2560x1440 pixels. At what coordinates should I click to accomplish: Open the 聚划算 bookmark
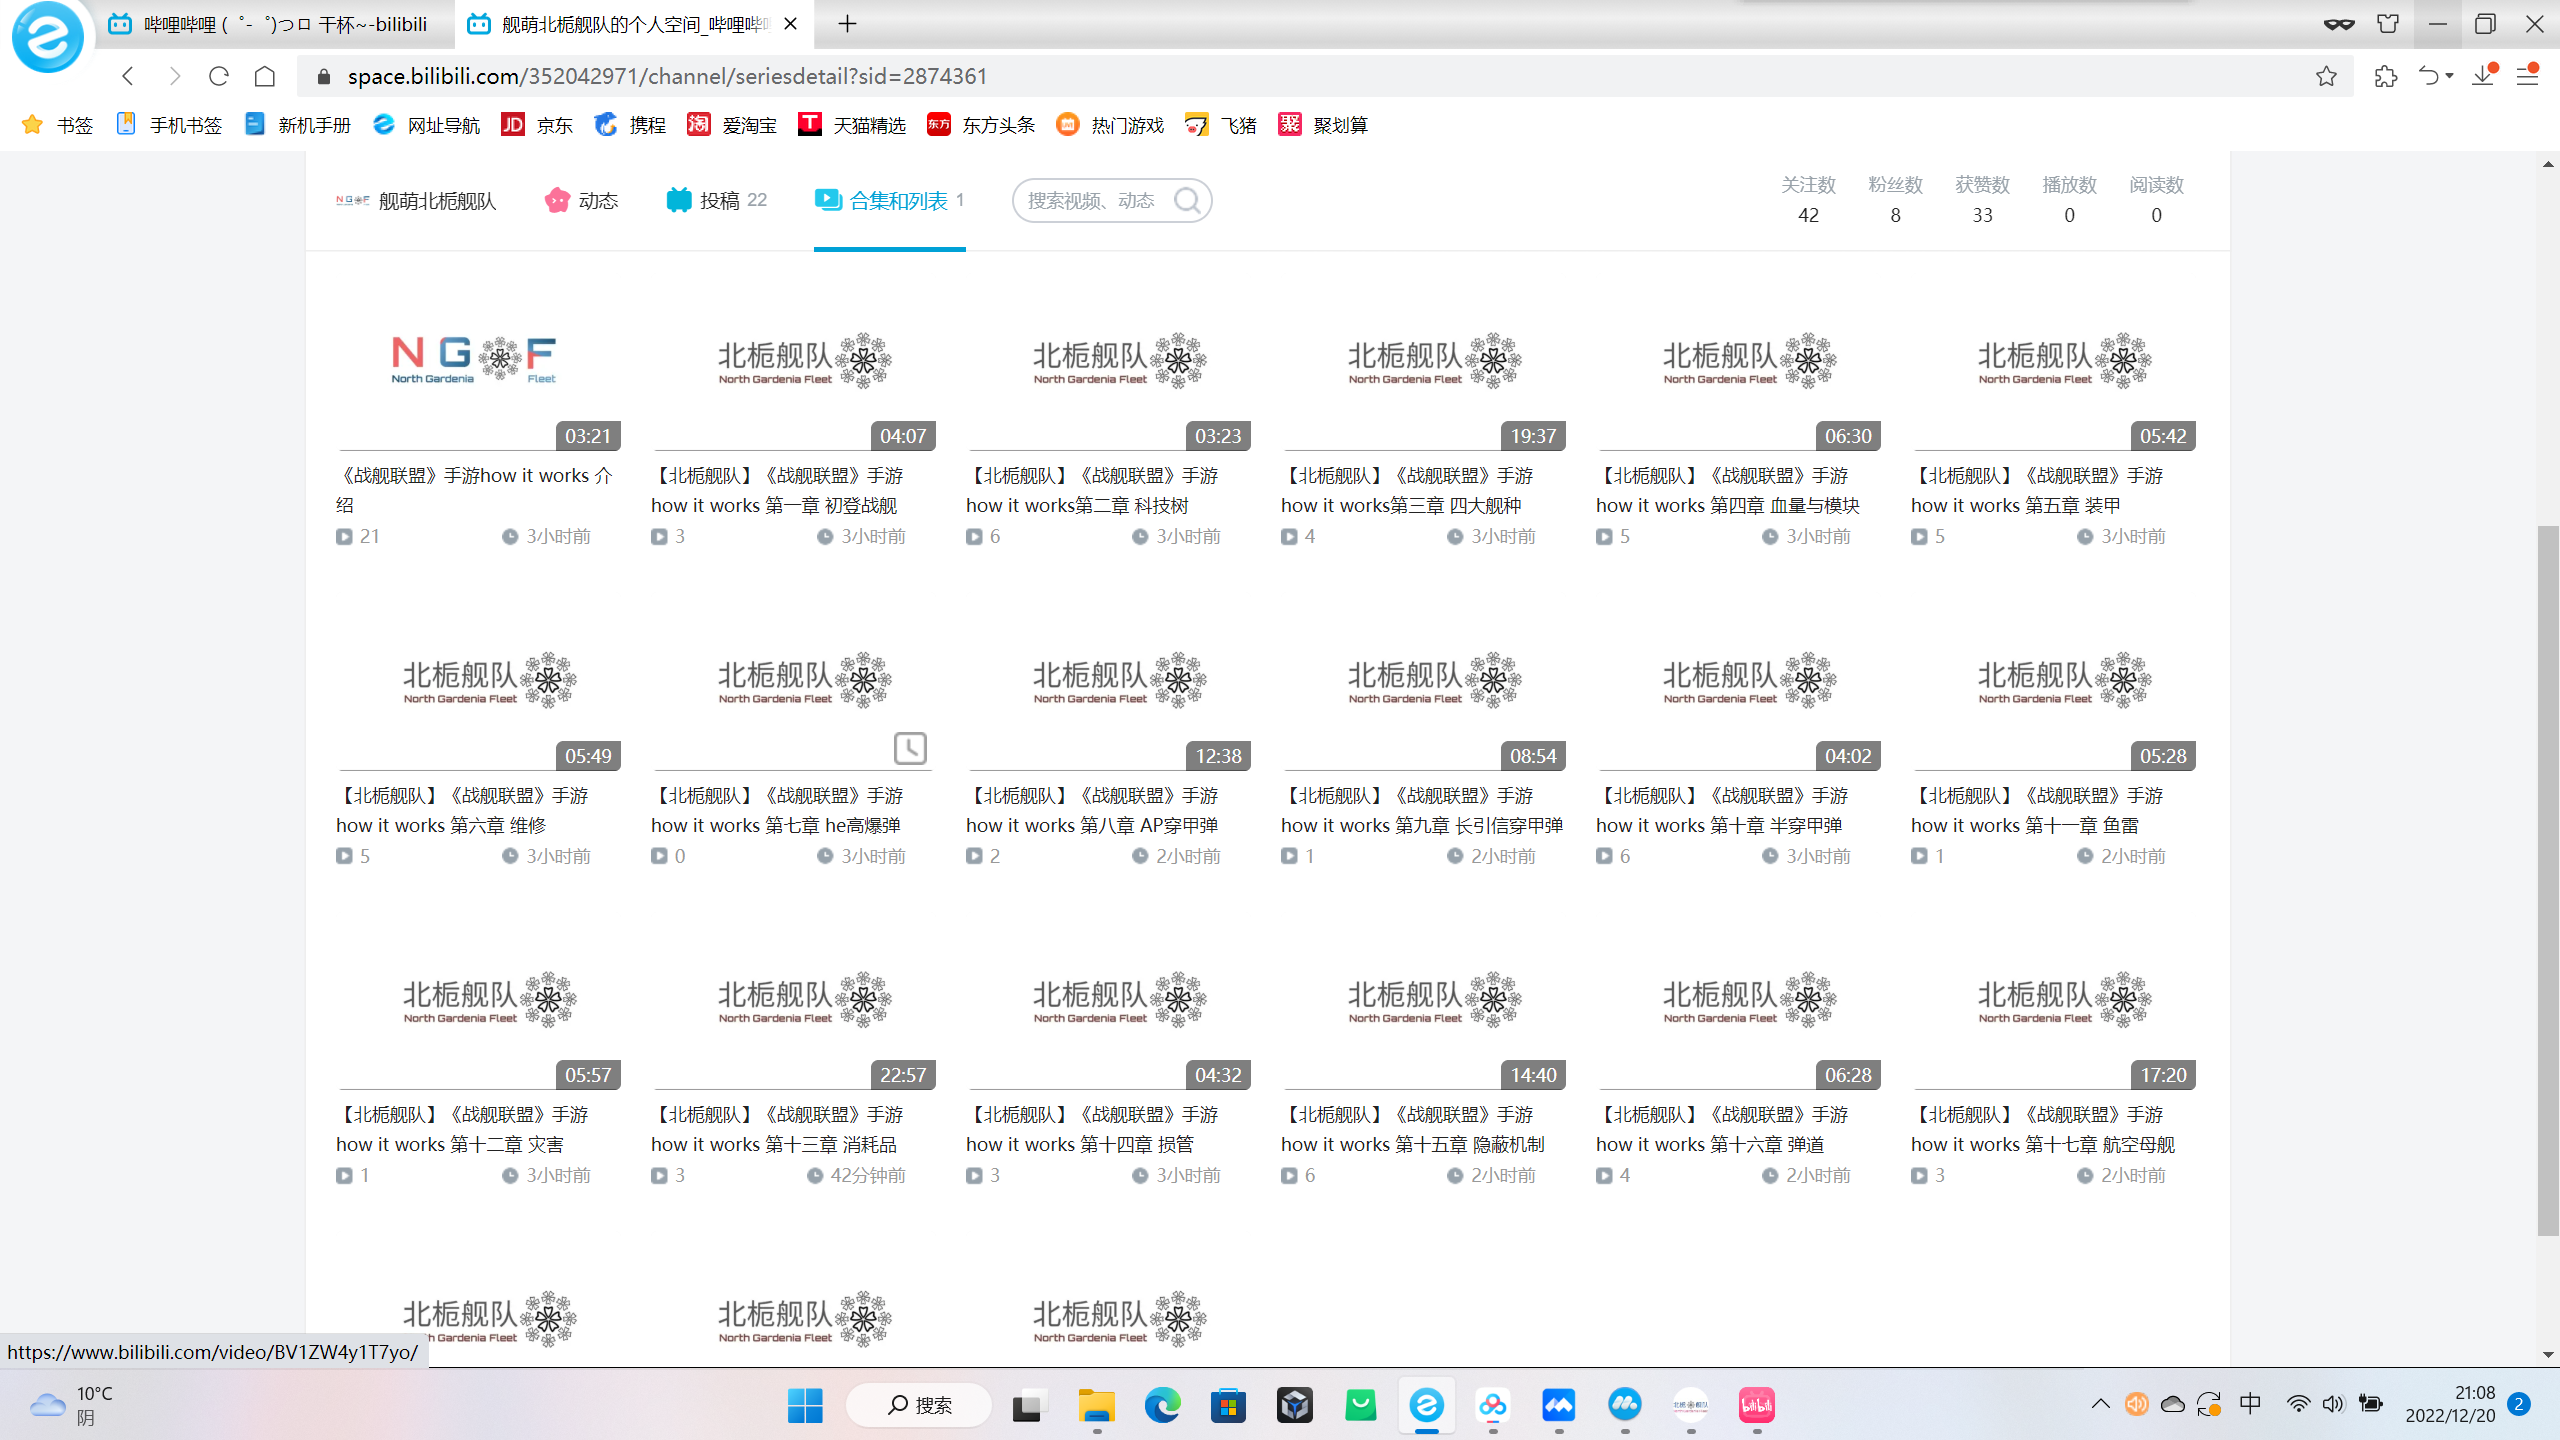[x=1322, y=125]
